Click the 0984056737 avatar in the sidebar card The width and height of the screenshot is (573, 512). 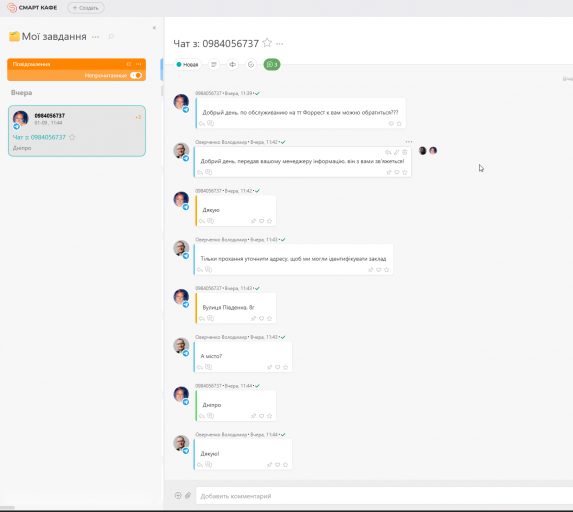pyautogui.click(x=20, y=119)
